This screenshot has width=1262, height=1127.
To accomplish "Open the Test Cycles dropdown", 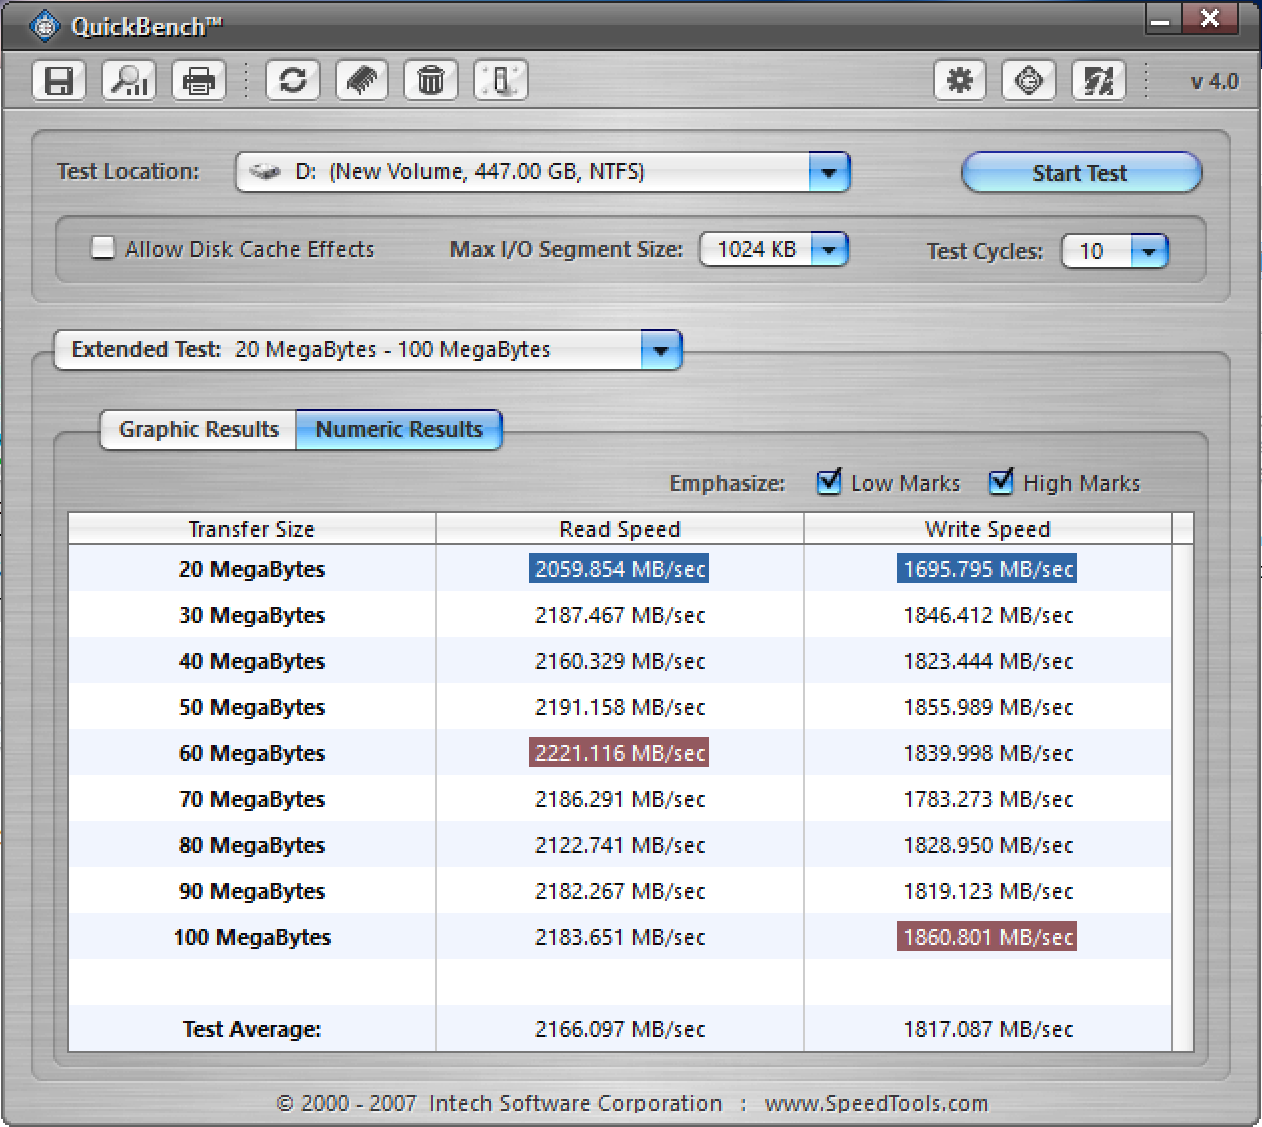I will (x=1149, y=251).
